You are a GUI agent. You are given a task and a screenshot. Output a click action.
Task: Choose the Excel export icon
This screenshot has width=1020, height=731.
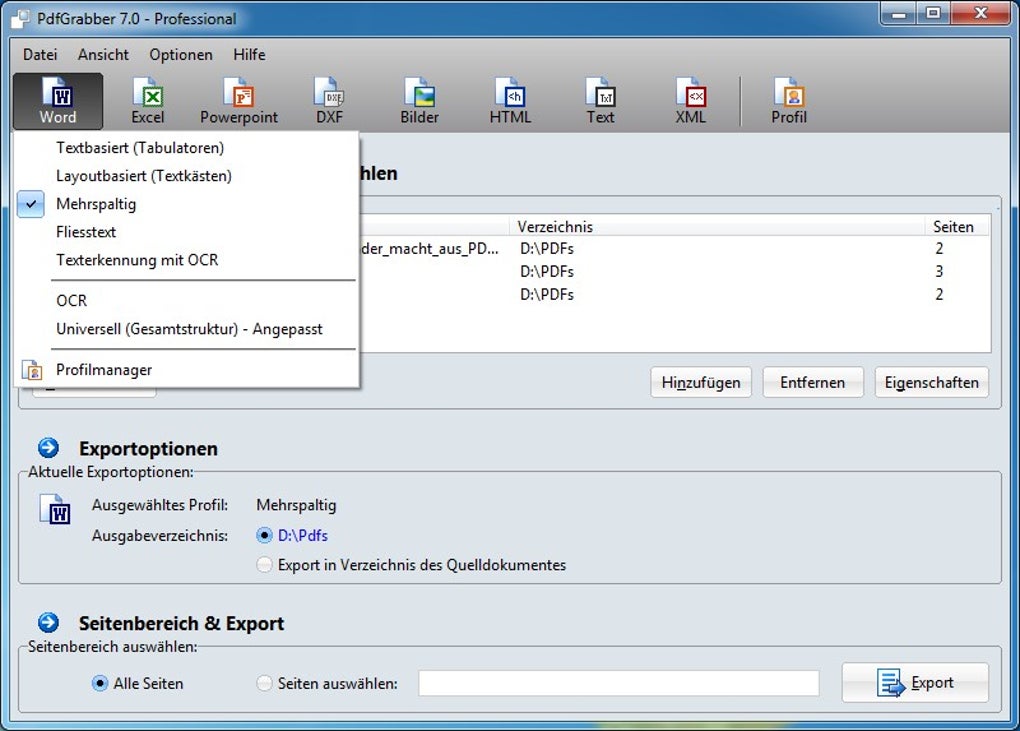[148, 101]
